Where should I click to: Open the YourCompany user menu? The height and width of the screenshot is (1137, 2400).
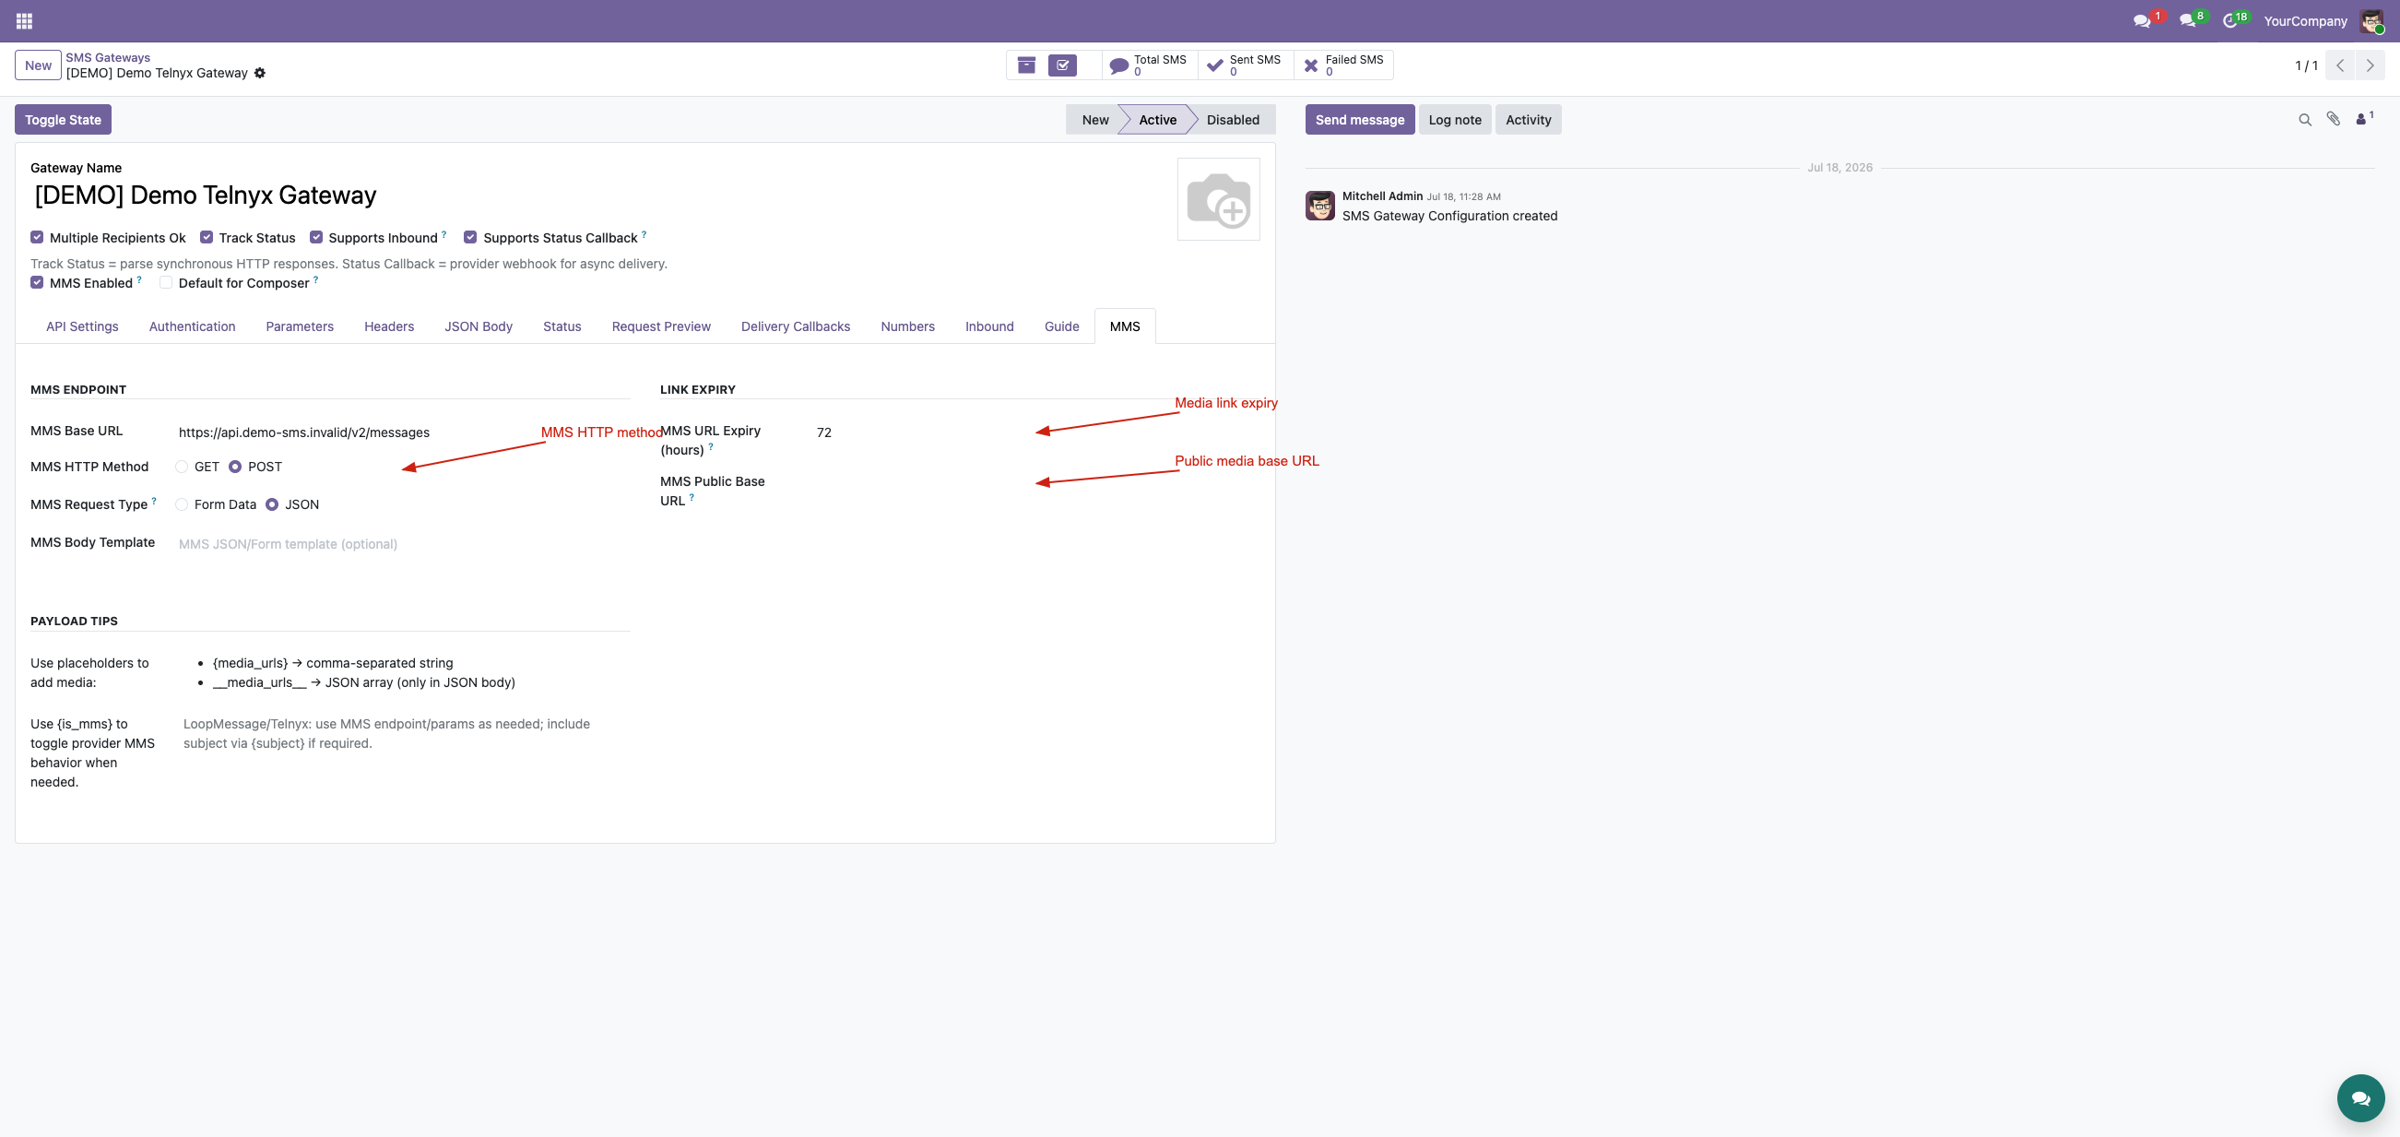pos(2305,21)
